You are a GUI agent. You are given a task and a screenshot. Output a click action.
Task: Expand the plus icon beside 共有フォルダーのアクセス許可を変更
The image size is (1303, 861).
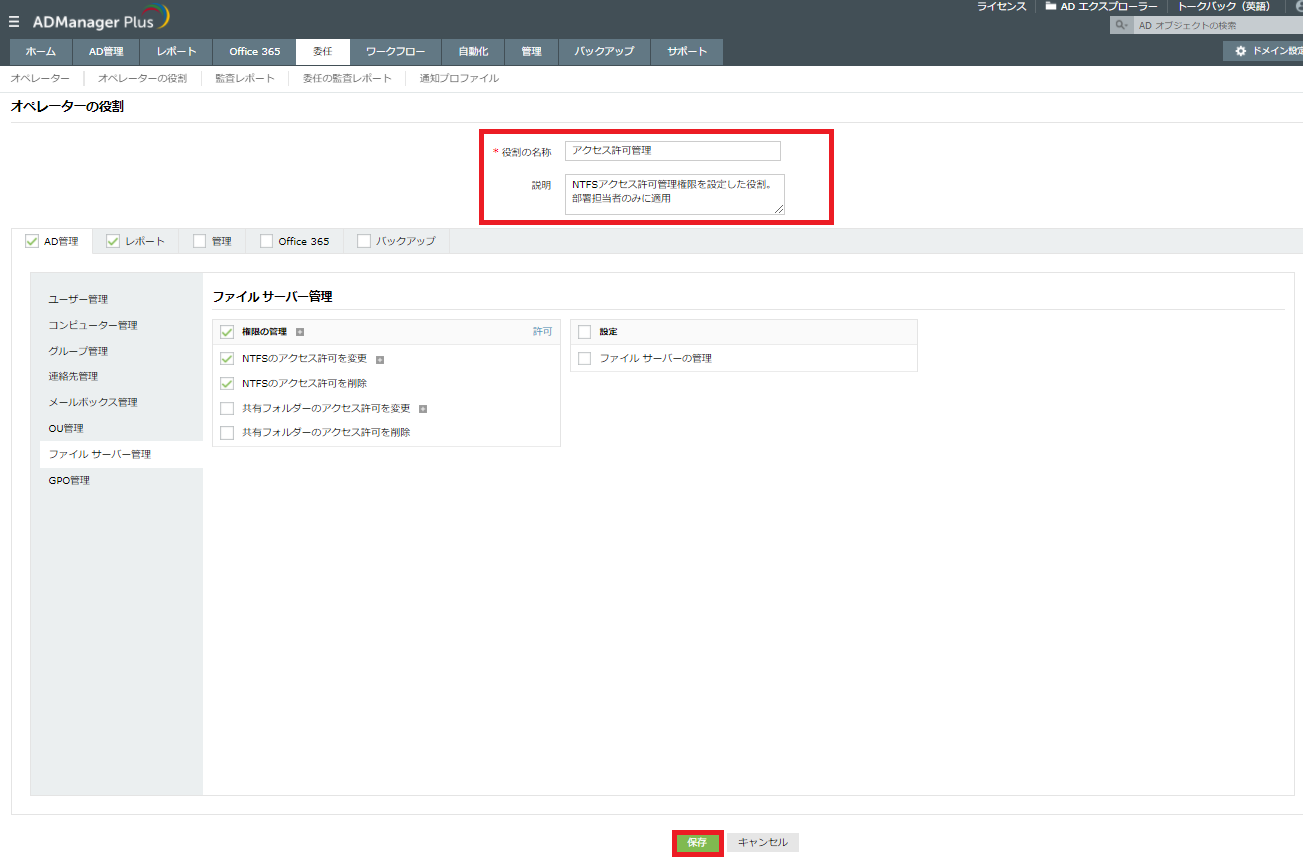click(423, 409)
